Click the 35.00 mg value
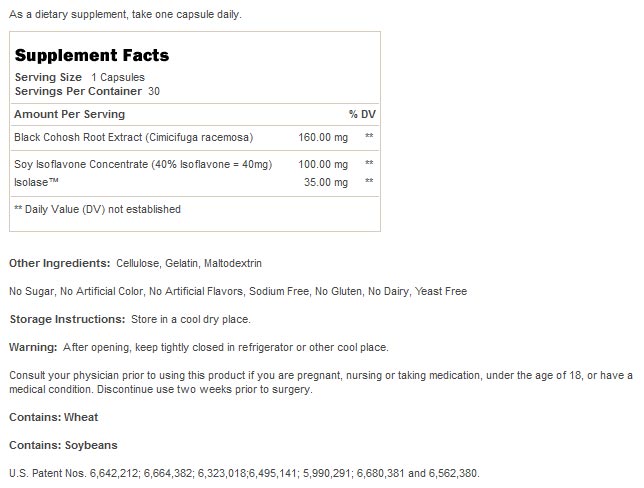Viewport: 644px width, 488px height. [x=326, y=182]
